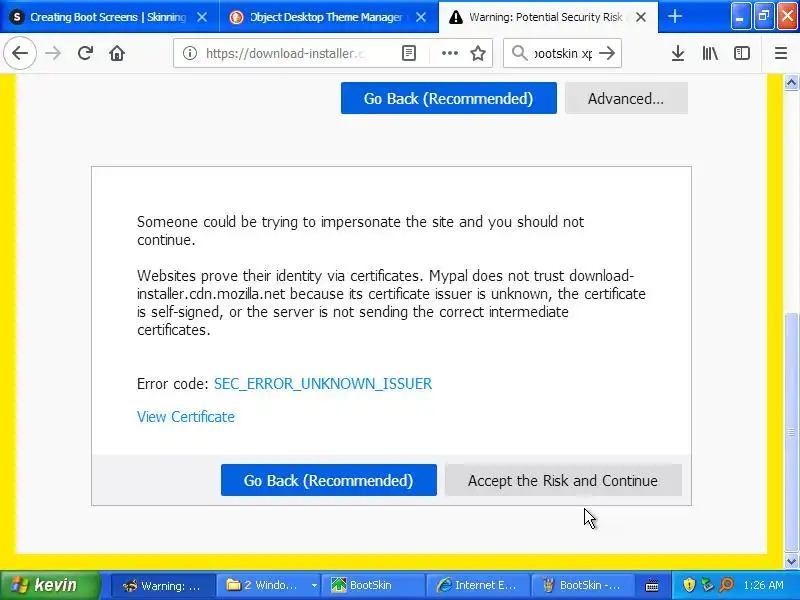Open a new tab with the plus button
The height and width of the screenshot is (600, 800).
tap(675, 16)
